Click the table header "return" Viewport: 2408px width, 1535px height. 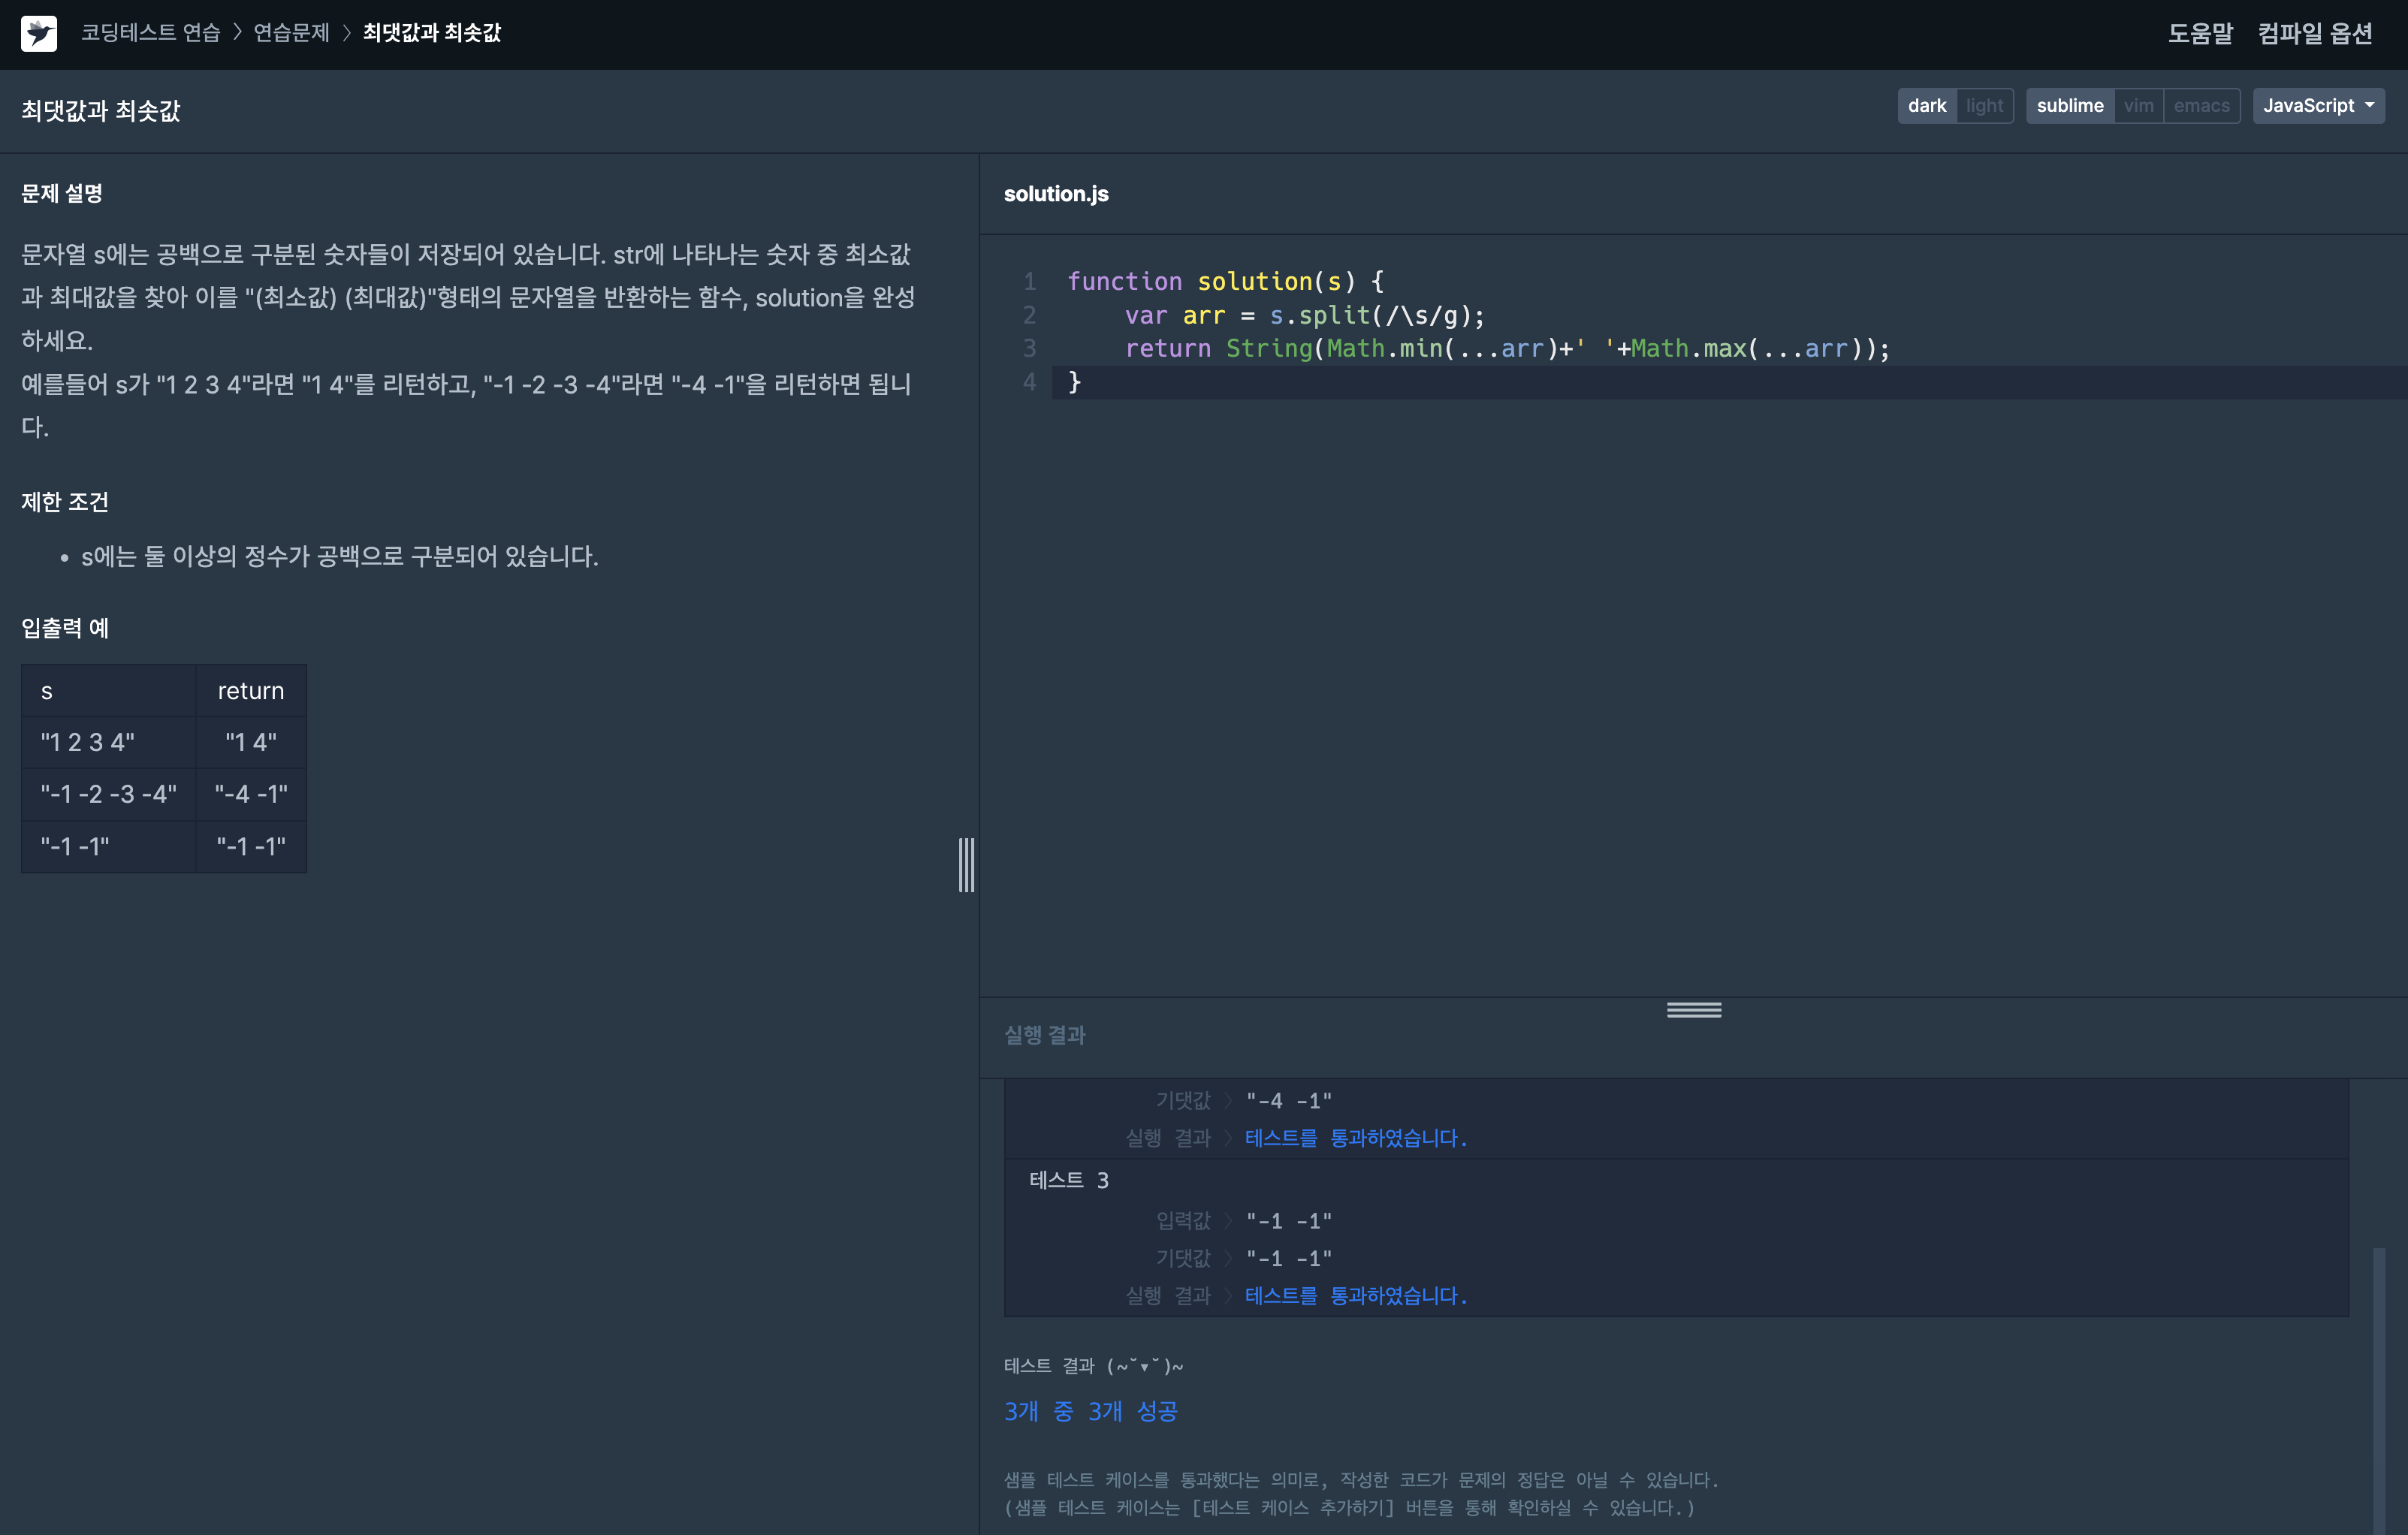tap(251, 691)
